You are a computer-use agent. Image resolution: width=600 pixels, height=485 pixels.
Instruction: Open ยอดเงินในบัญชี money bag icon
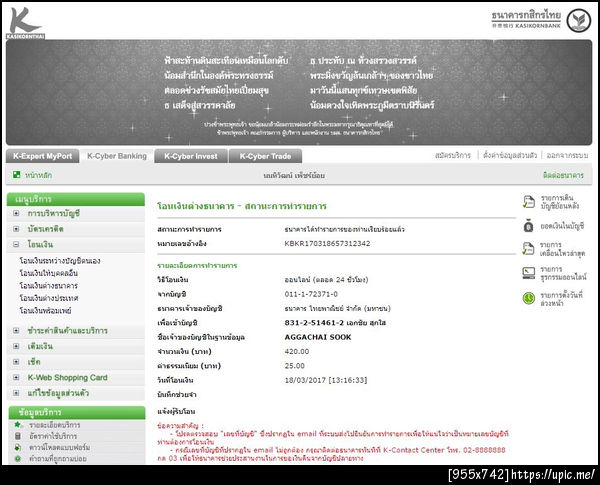(x=528, y=226)
